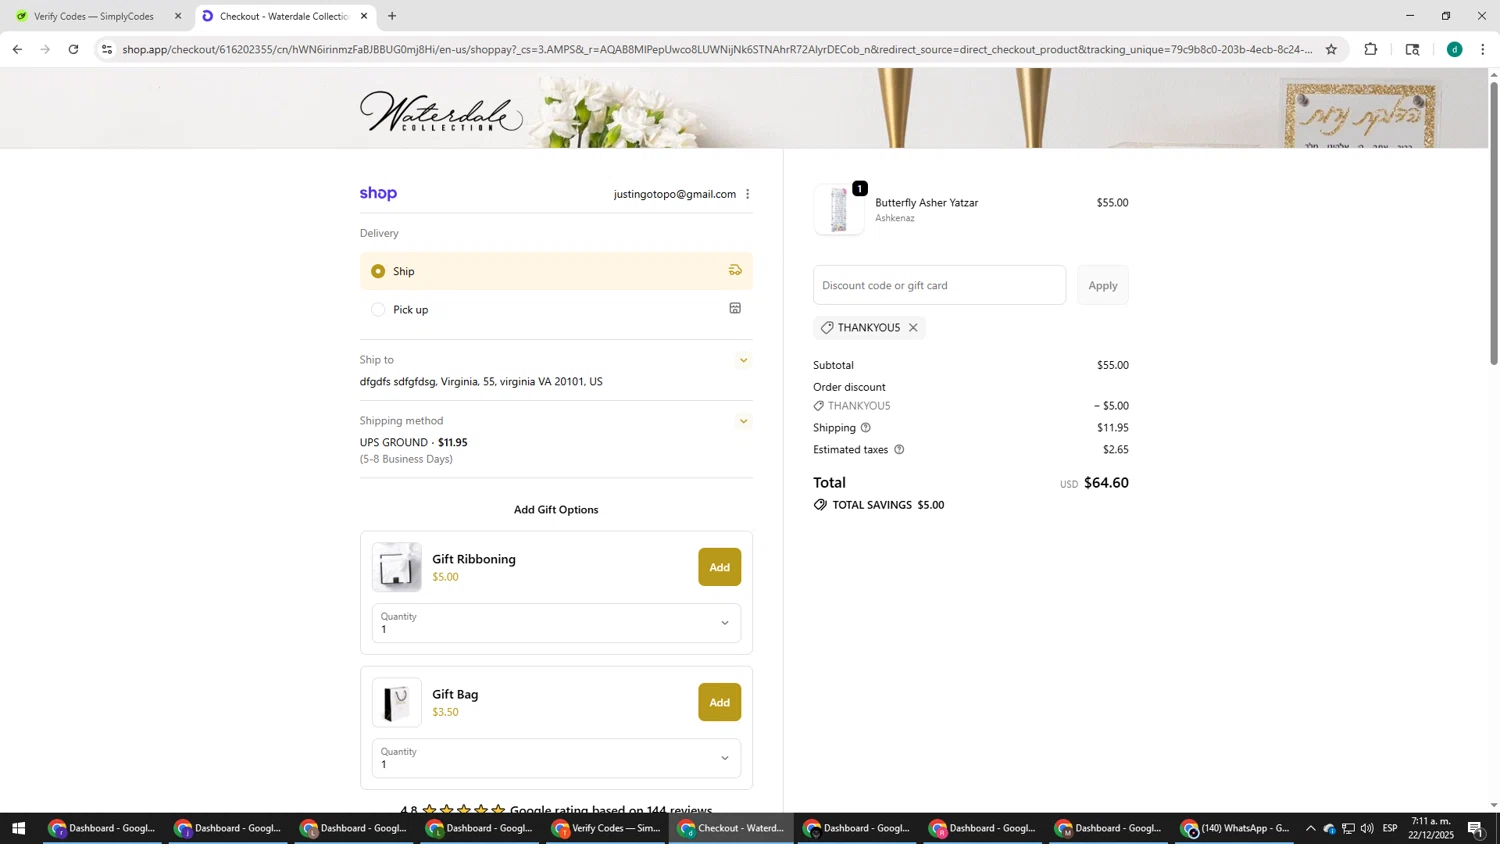Click the network icon in system tray
Image resolution: width=1500 pixels, height=844 pixels.
click(1348, 828)
